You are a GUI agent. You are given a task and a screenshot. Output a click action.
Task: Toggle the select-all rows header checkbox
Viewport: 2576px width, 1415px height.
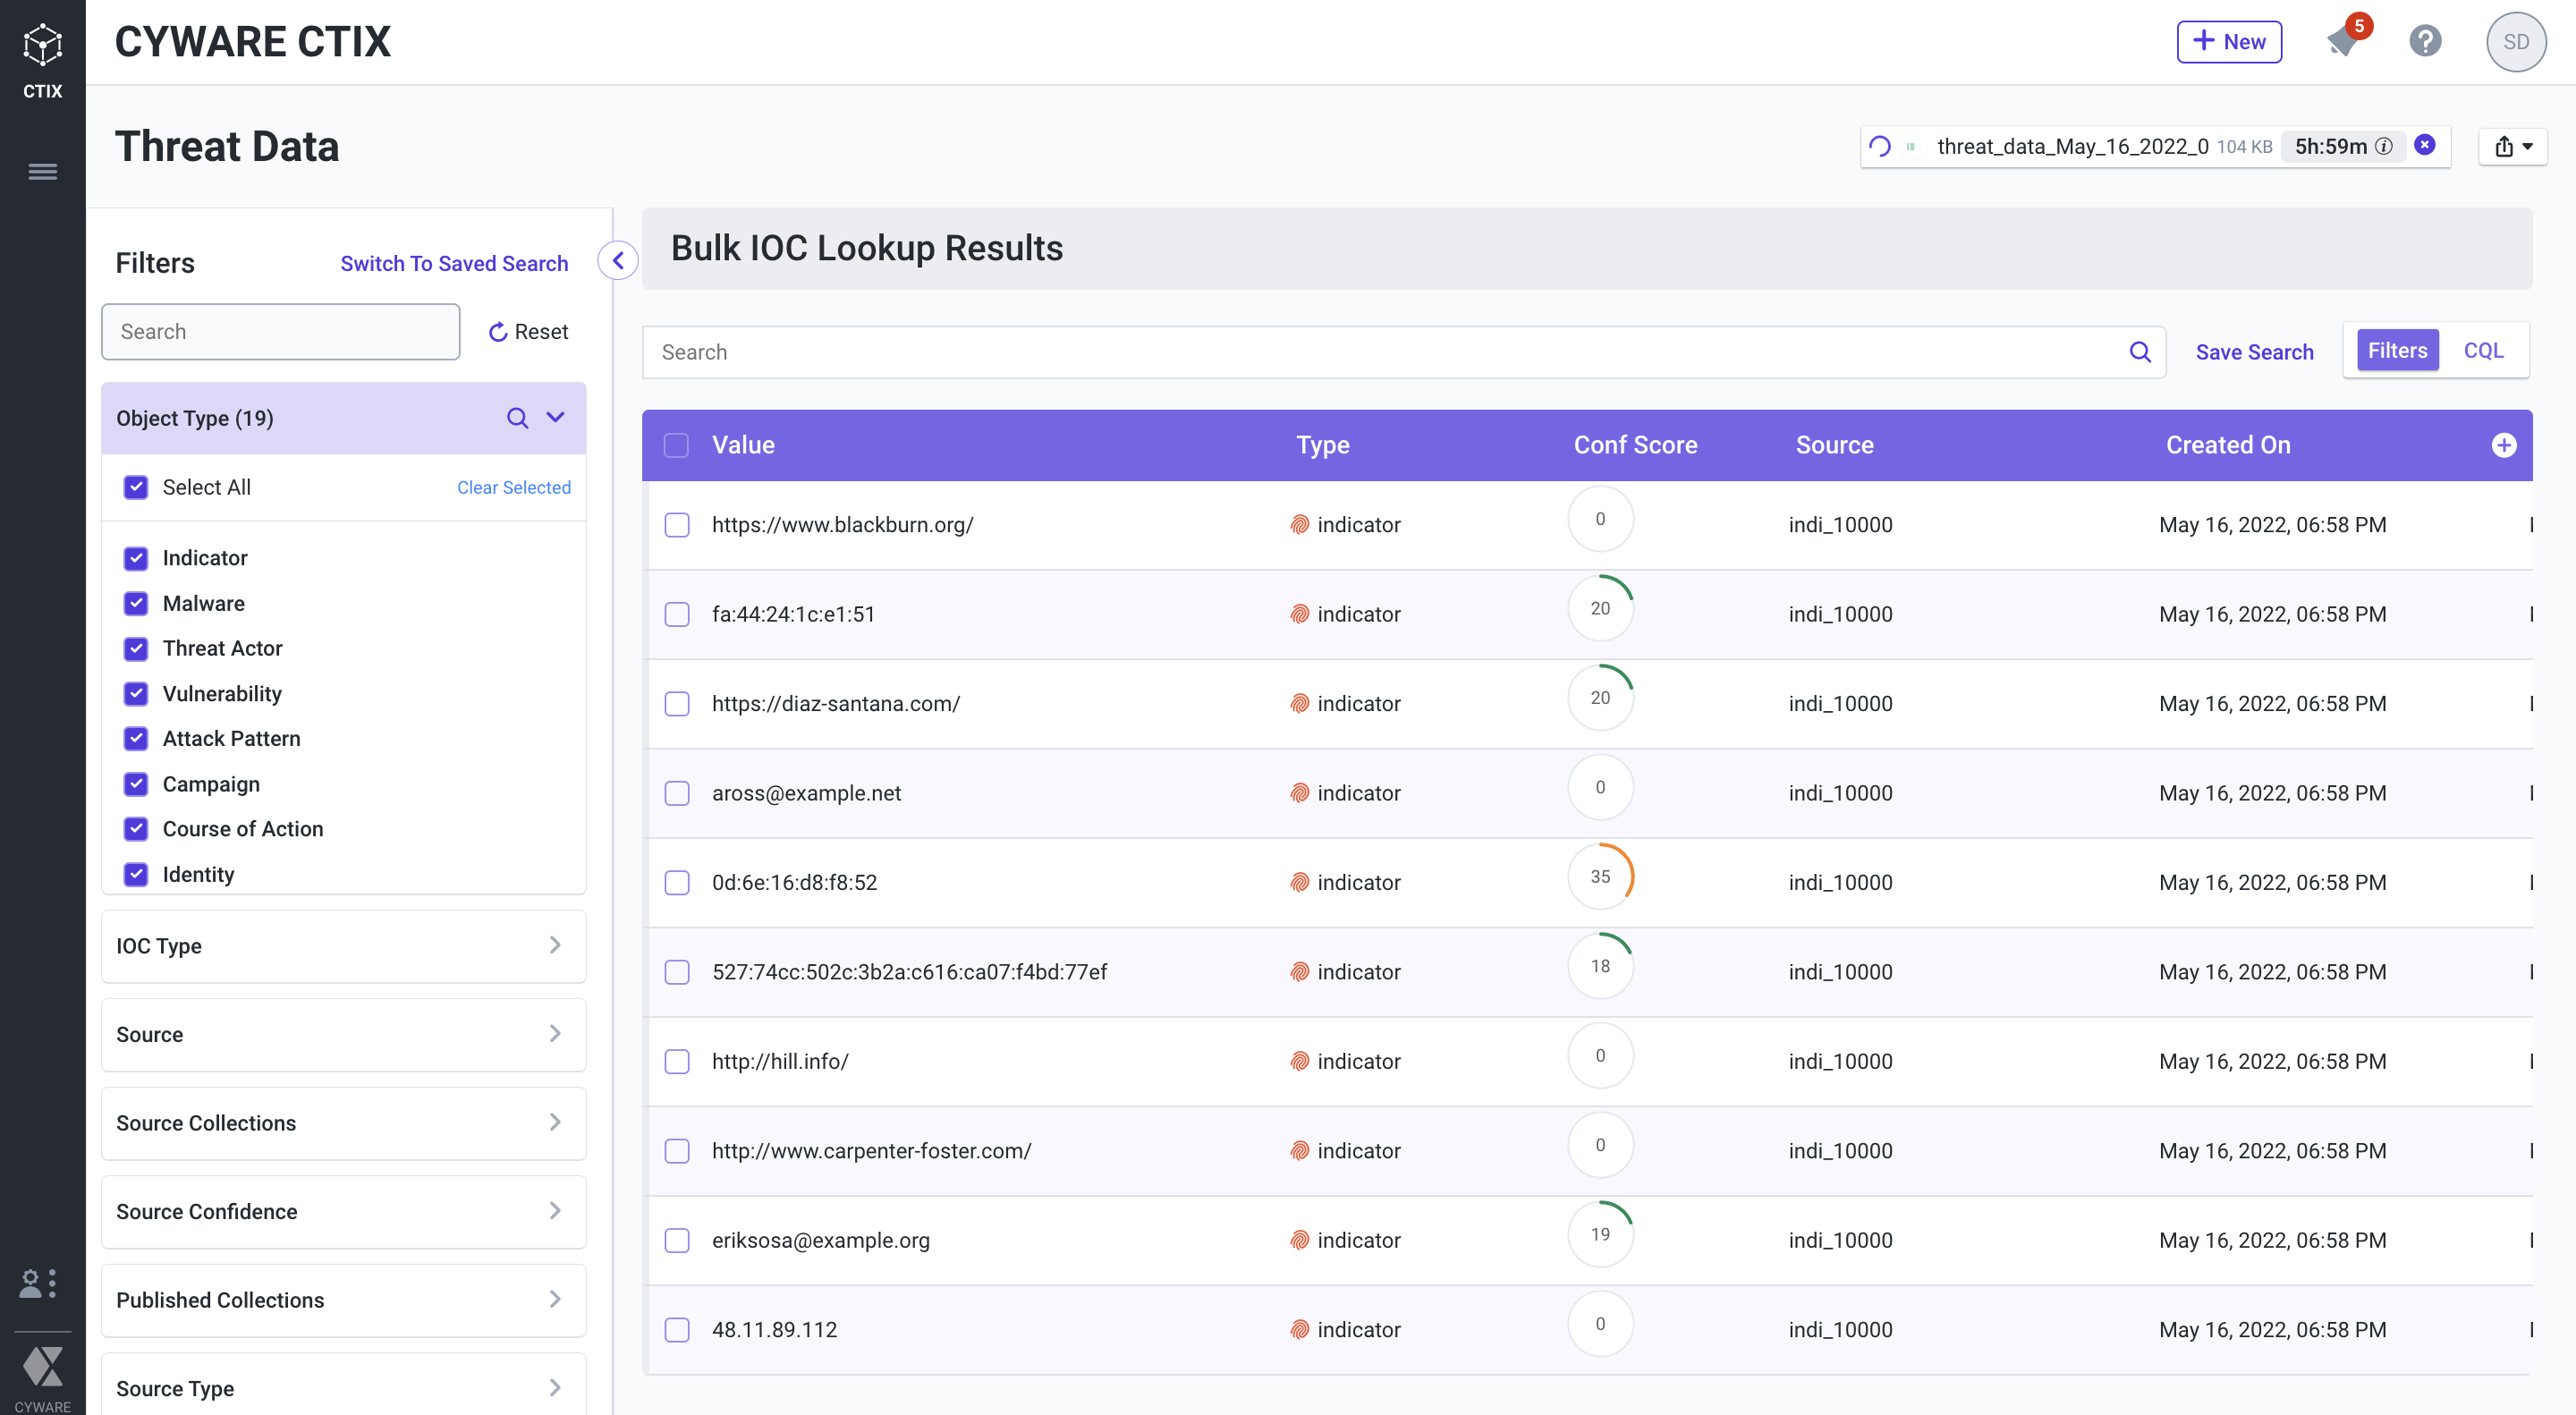tap(677, 446)
